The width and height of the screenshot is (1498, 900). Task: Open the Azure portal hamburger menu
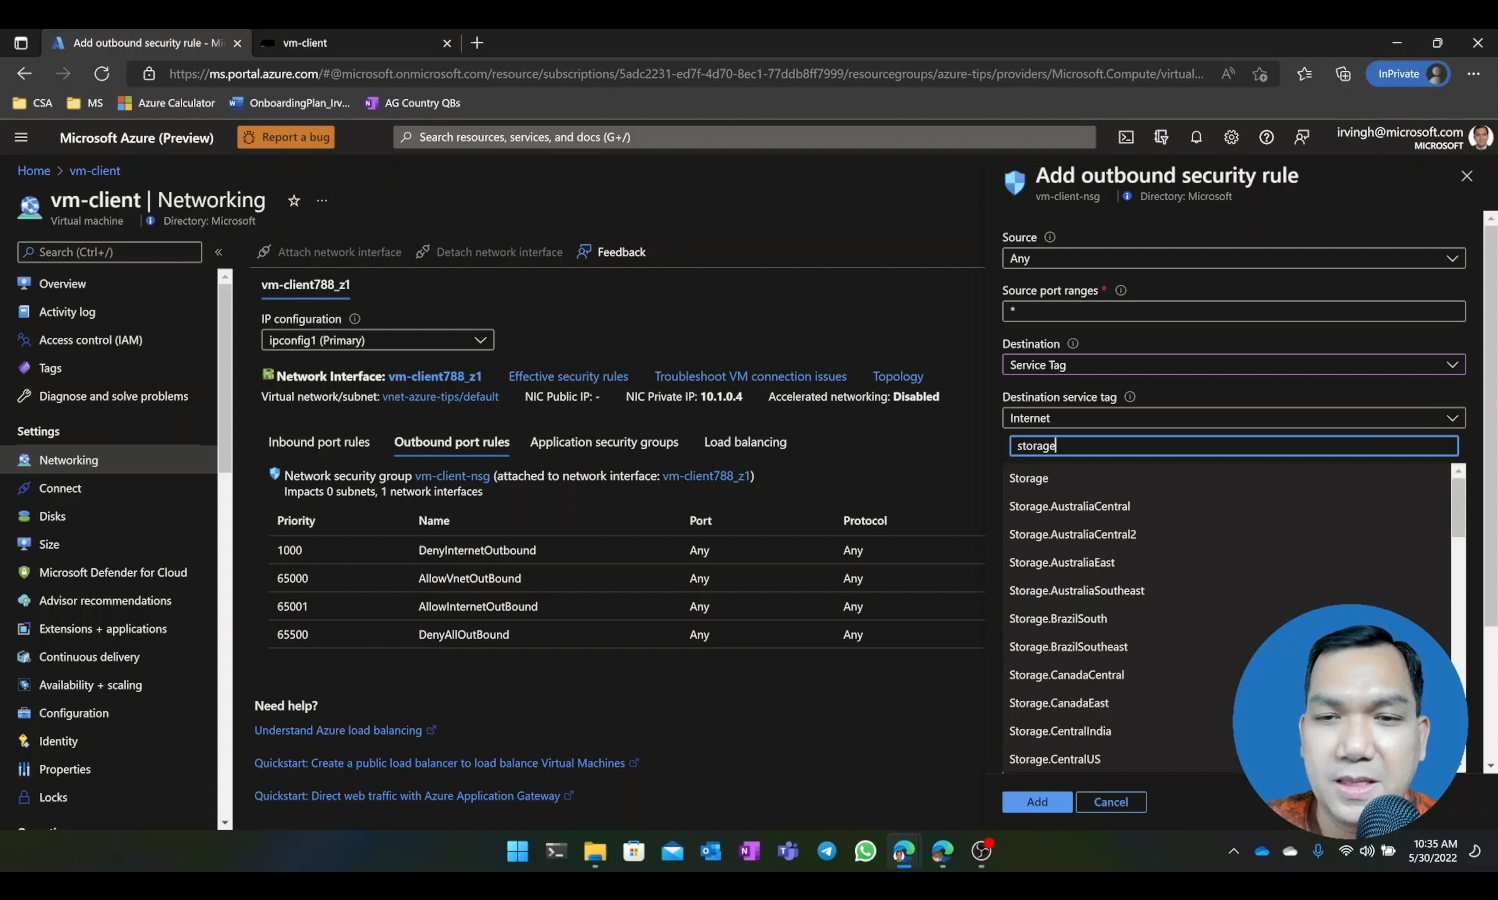point(21,137)
